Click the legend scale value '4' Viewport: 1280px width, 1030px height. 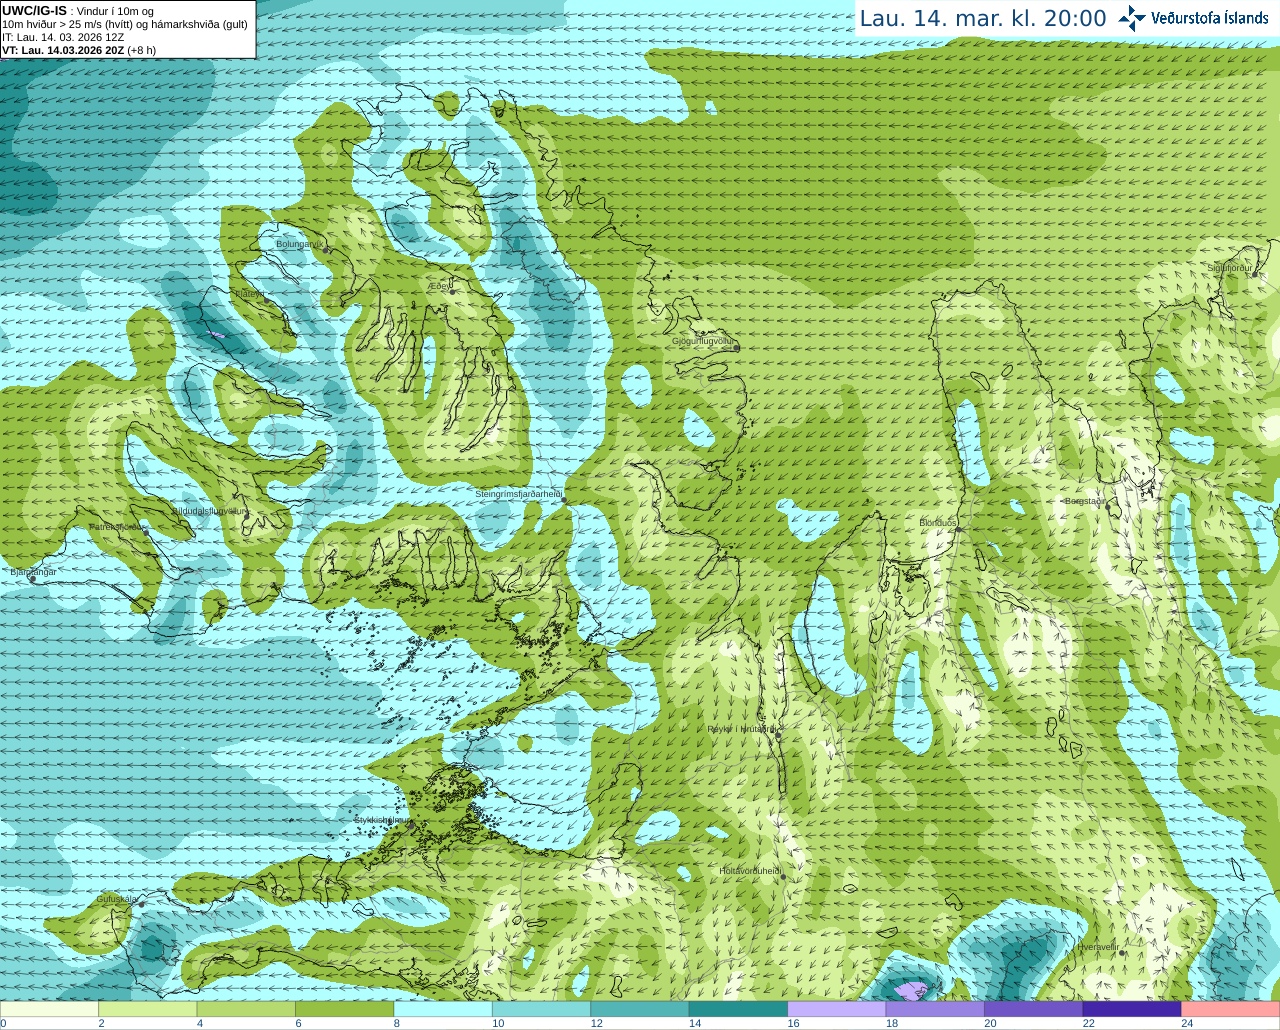200,1023
